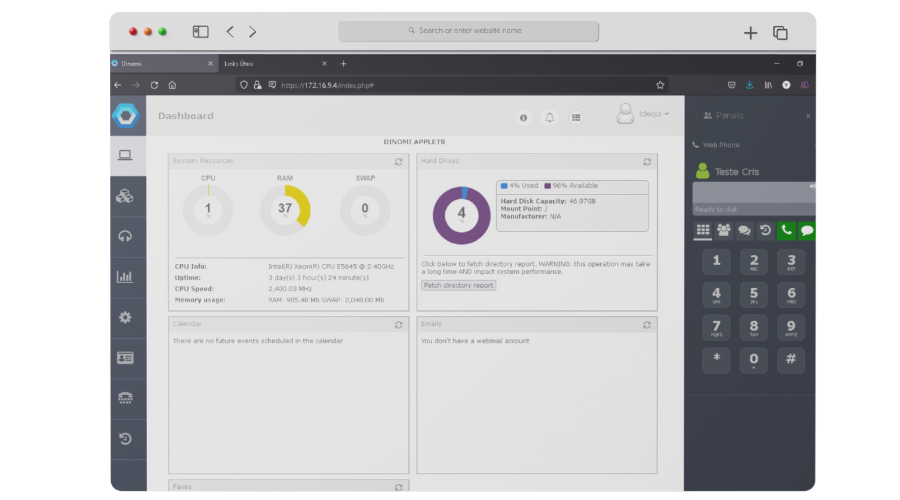Screen dimensions: 900x500
Task: Tap the hash key on keypad
Action: click(x=791, y=360)
